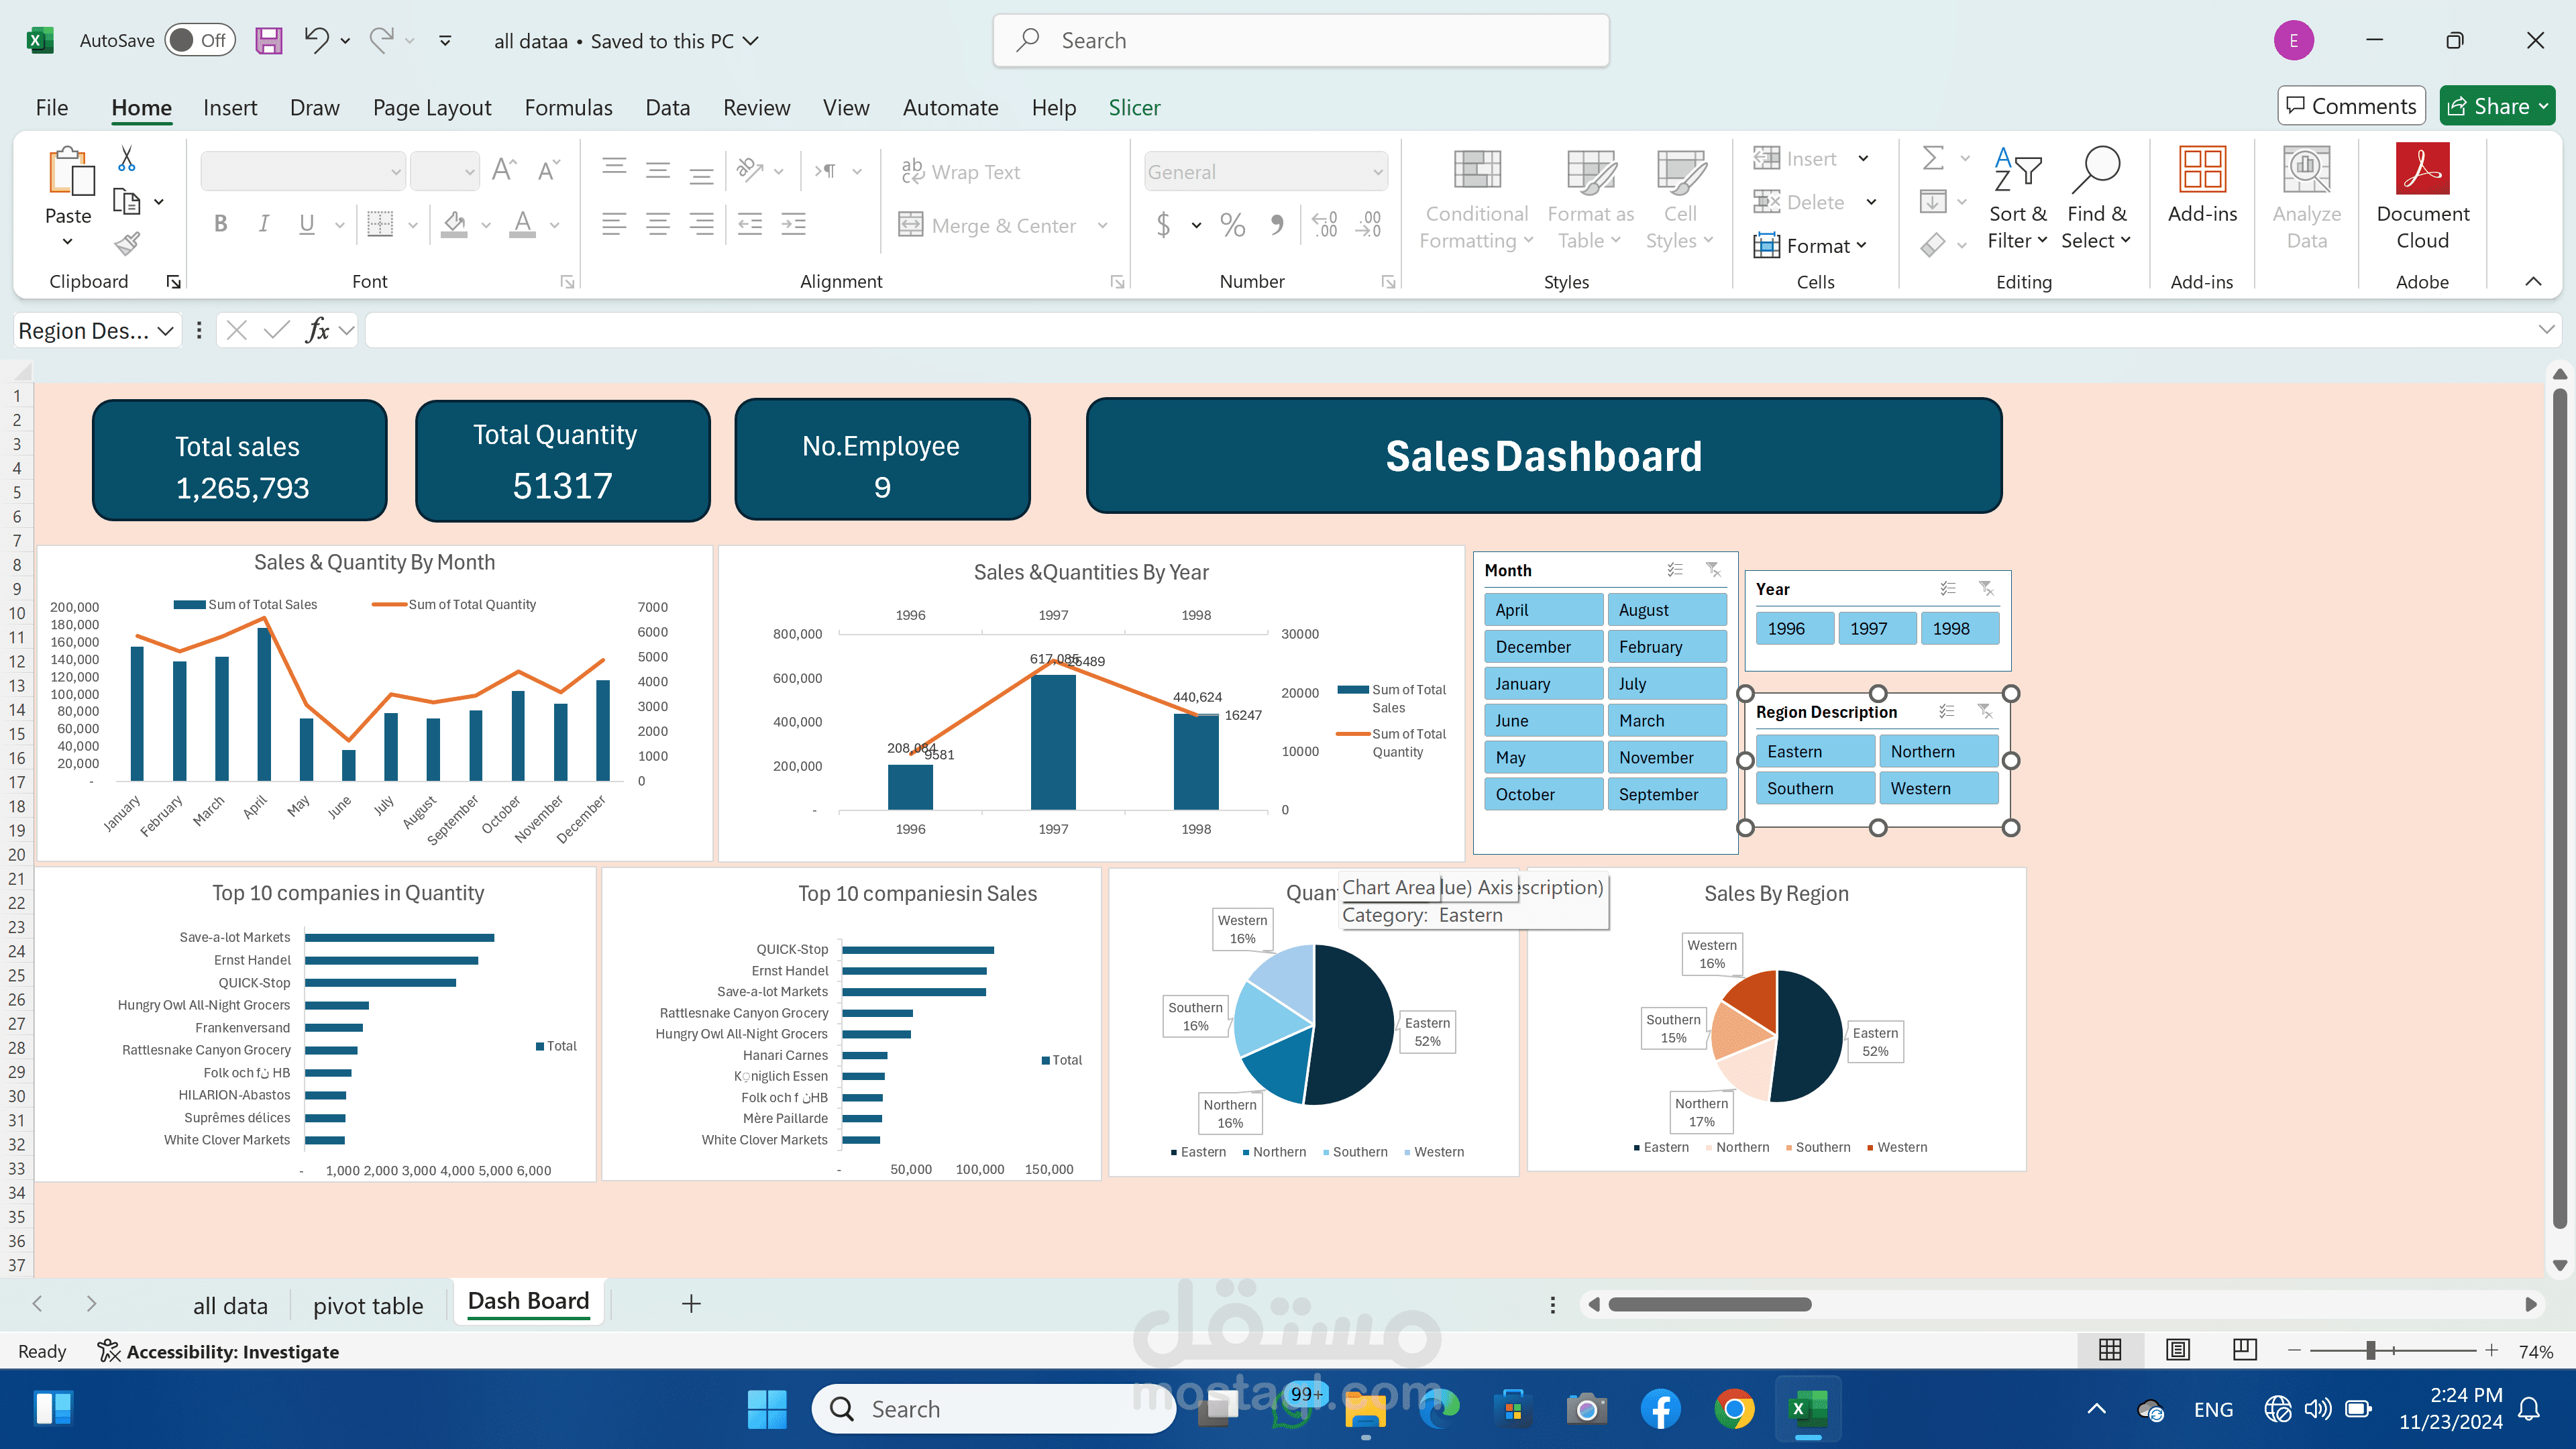2576x1449 pixels.
Task: Toggle the April month slicer button
Action: [x=1543, y=609]
